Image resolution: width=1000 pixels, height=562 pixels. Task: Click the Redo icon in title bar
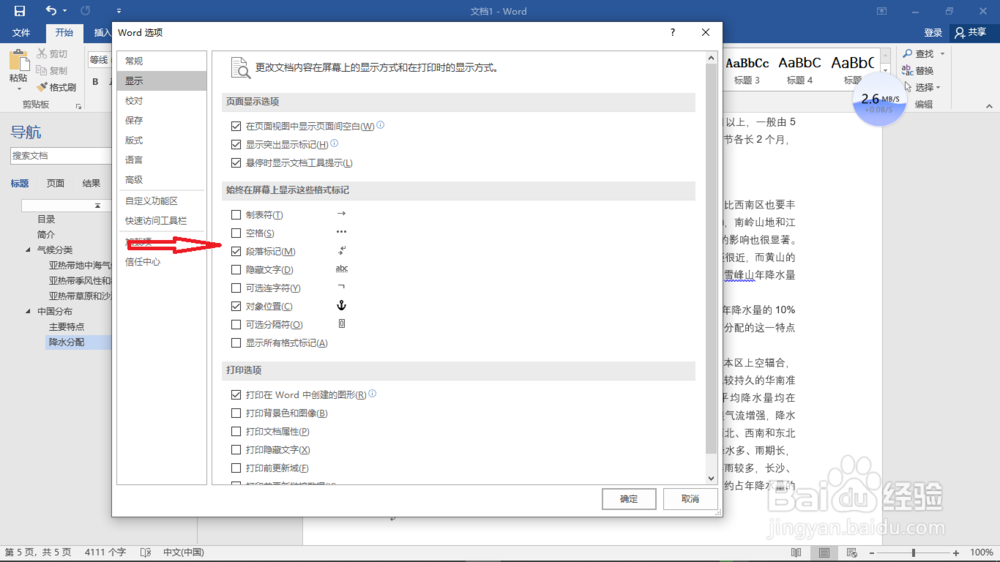coord(85,11)
